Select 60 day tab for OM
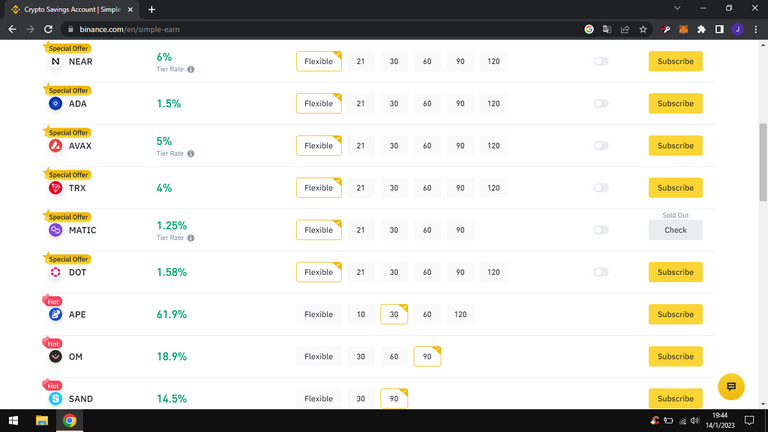Image resolution: width=768 pixels, height=432 pixels. click(x=394, y=357)
